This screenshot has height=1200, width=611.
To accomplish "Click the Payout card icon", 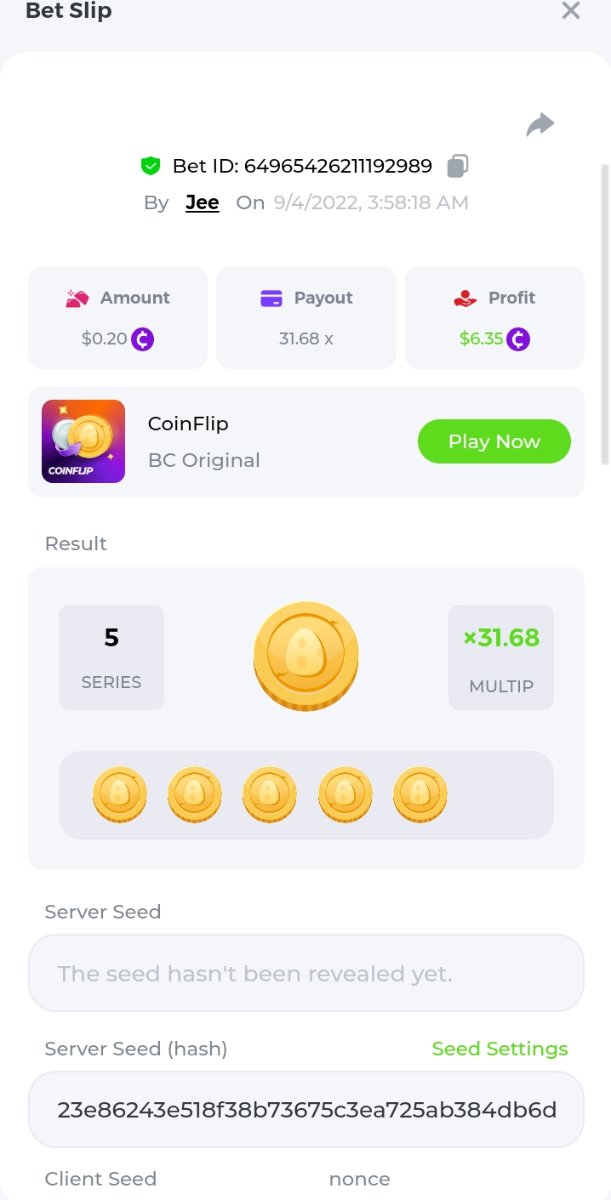I will pyautogui.click(x=271, y=298).
